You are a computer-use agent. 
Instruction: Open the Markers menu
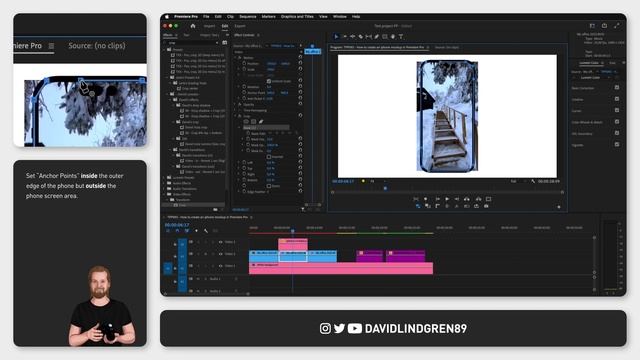click(x=269, y=17)
